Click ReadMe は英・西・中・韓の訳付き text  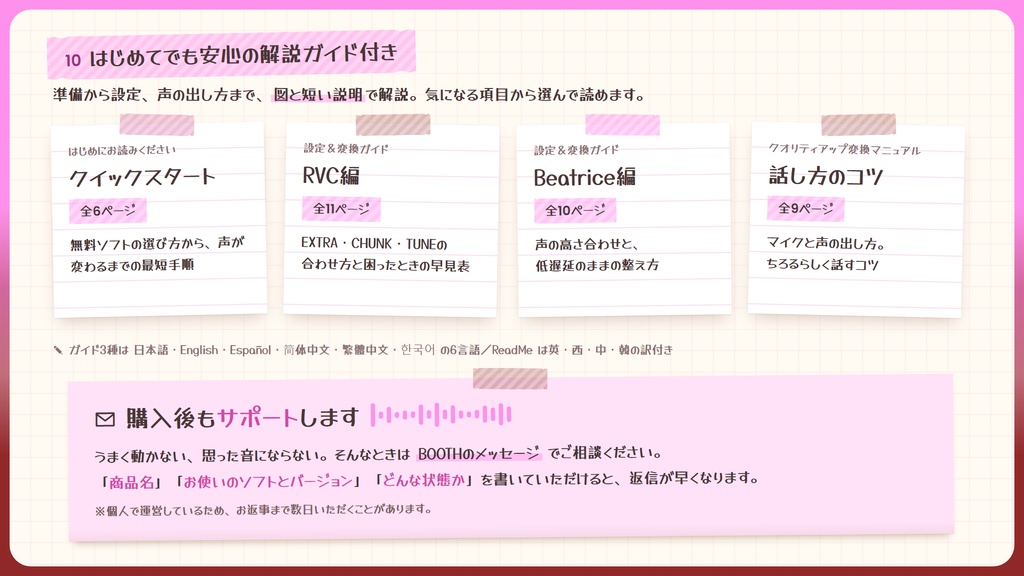pyautogui.click(x=582, y=350)
